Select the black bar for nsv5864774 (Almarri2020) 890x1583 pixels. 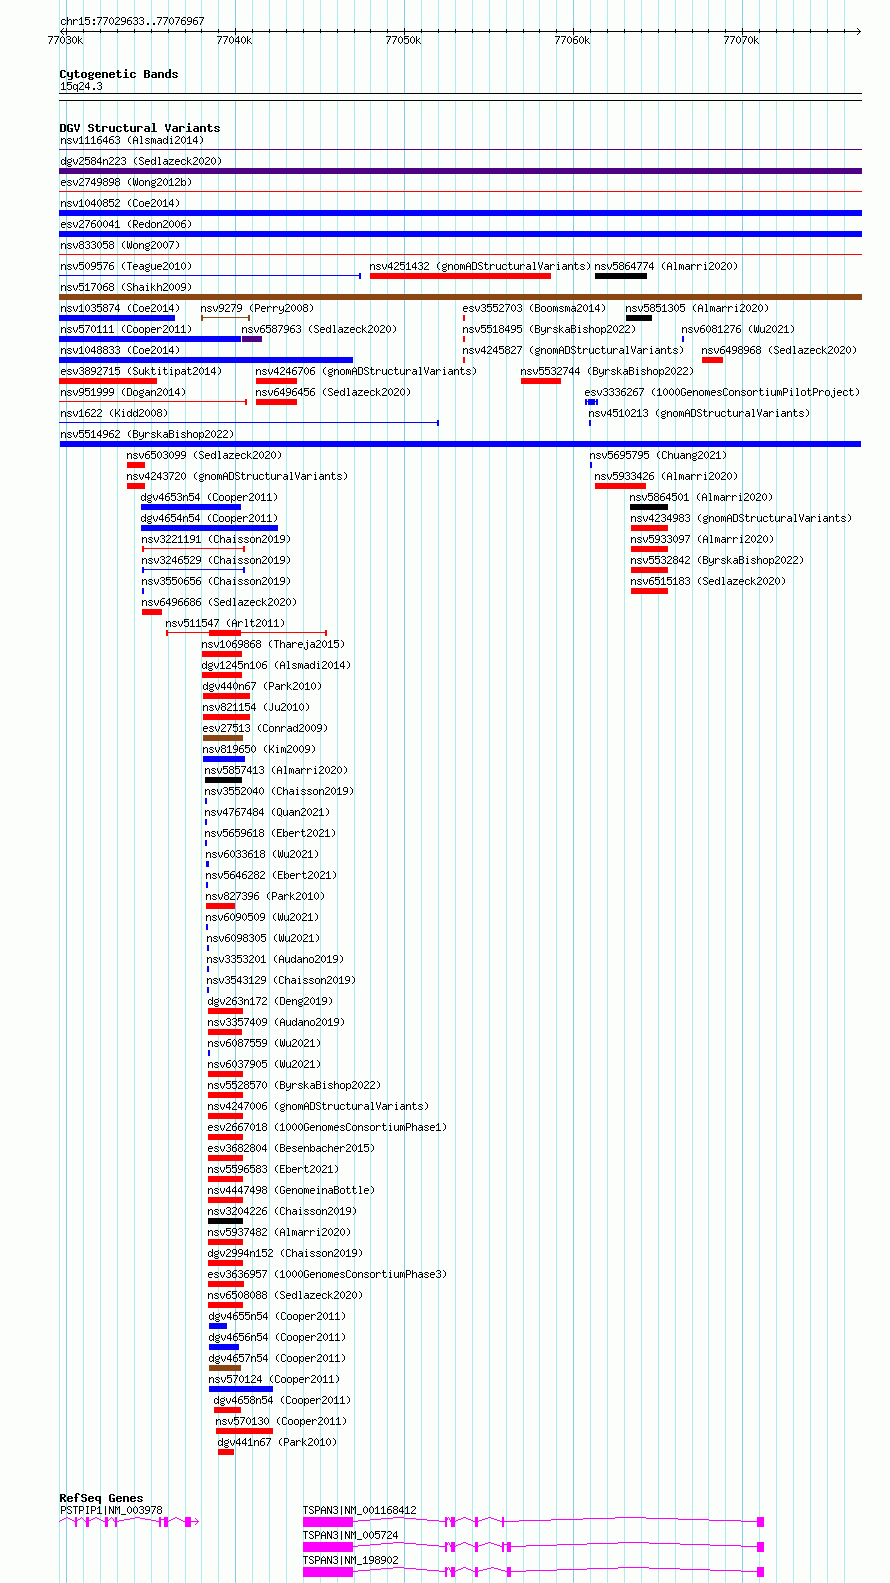point(620,276)
